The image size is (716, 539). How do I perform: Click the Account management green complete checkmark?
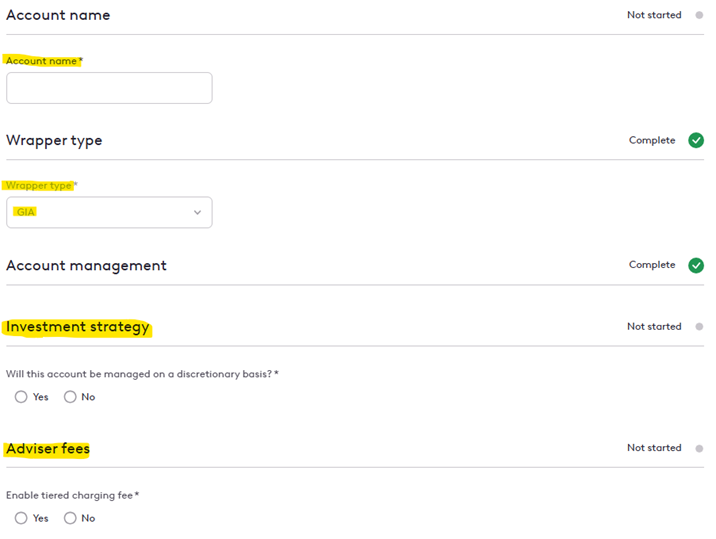(696, 265)
